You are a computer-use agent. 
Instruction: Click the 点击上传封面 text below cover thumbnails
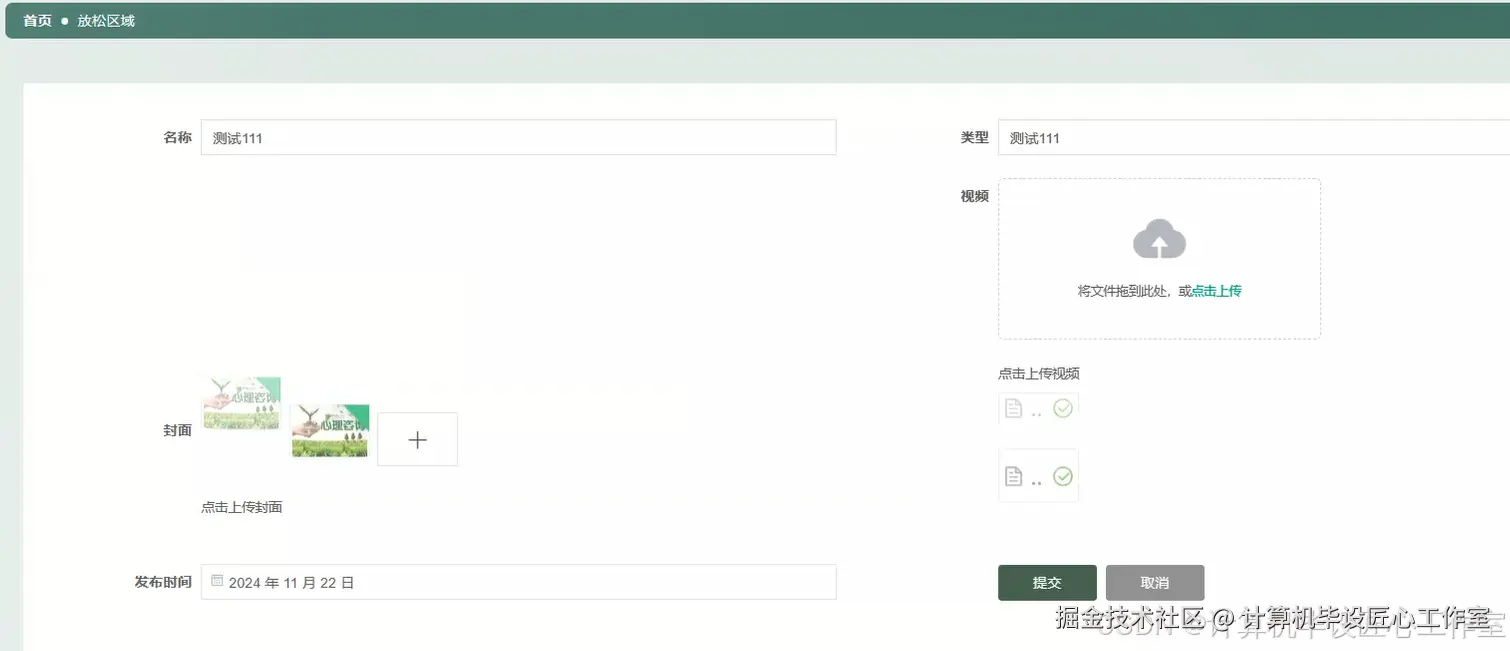(x=241, y=506)
